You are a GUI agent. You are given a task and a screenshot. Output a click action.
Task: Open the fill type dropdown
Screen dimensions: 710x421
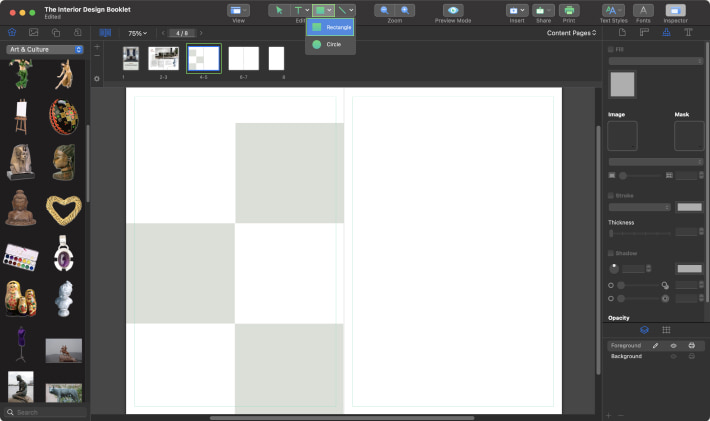(x=656, y=61)
